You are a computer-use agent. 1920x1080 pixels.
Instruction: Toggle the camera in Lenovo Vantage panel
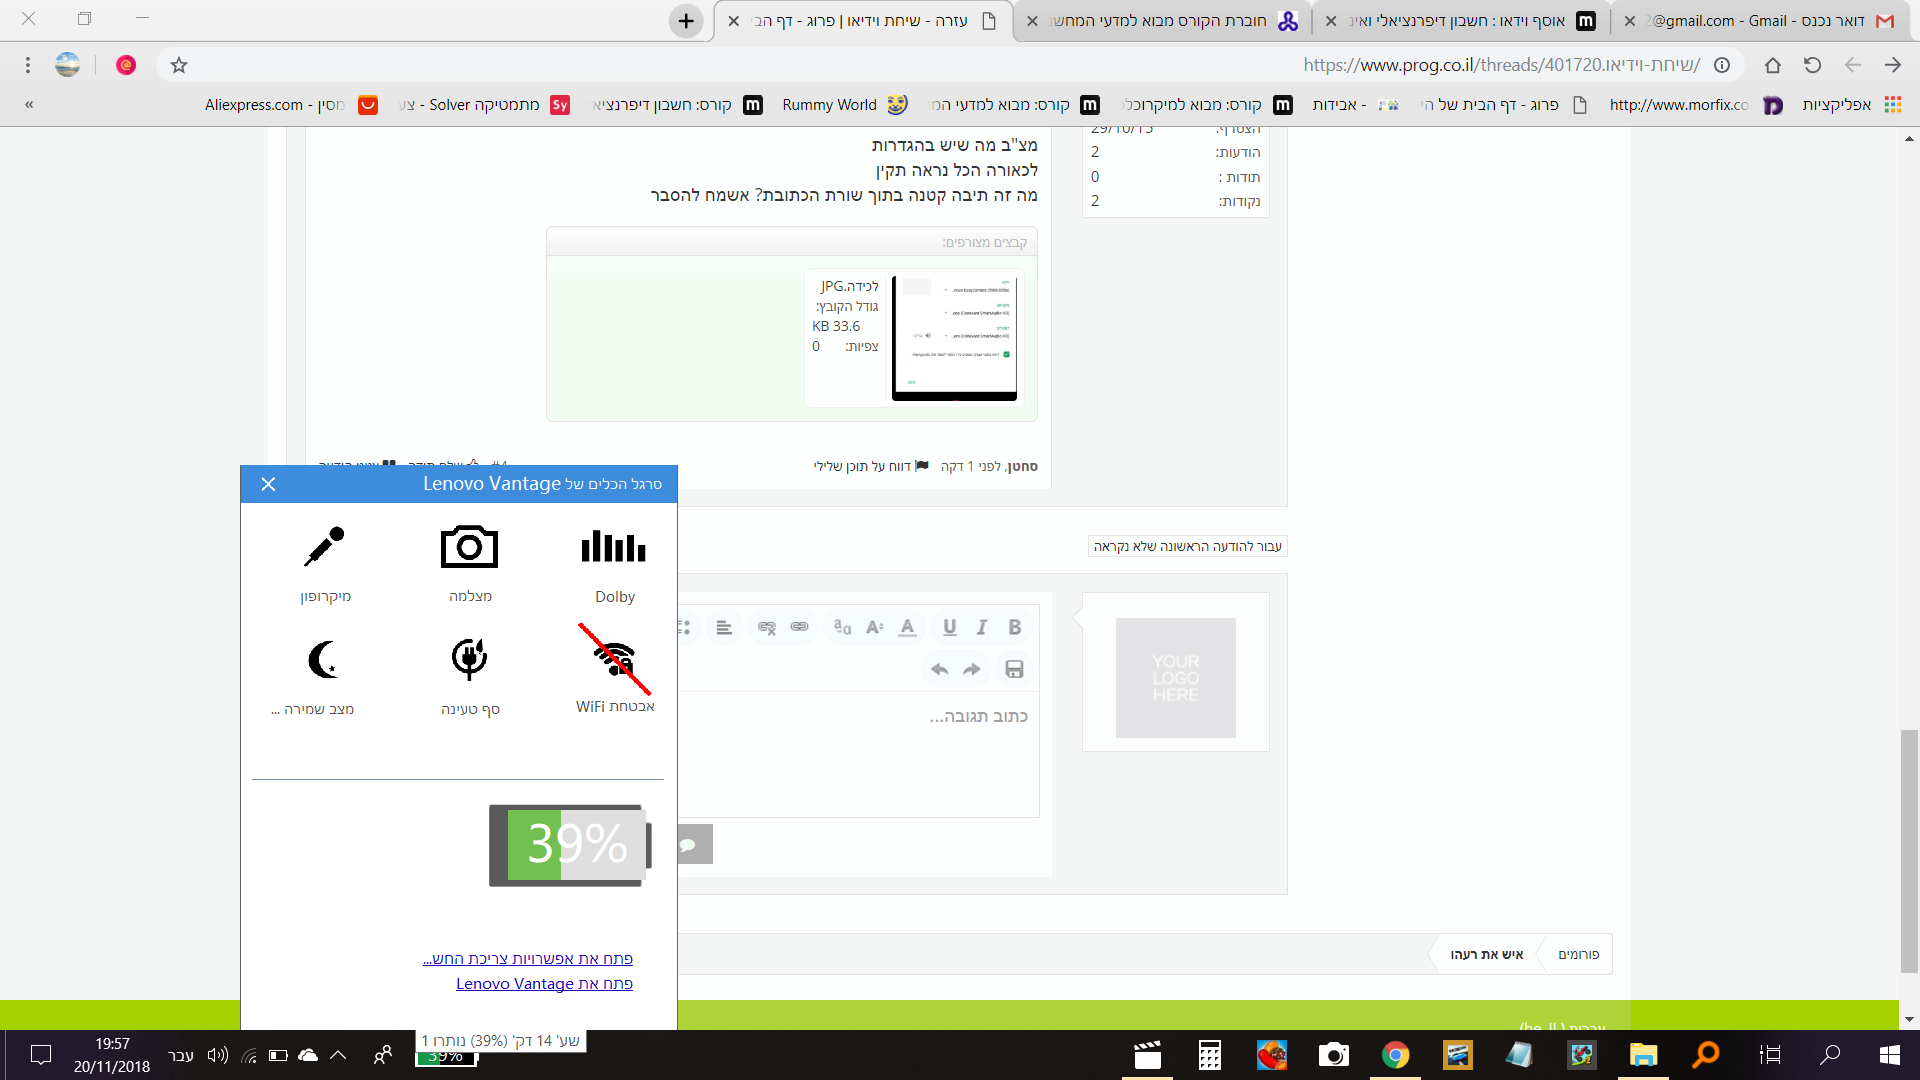(x=469, y=547)
